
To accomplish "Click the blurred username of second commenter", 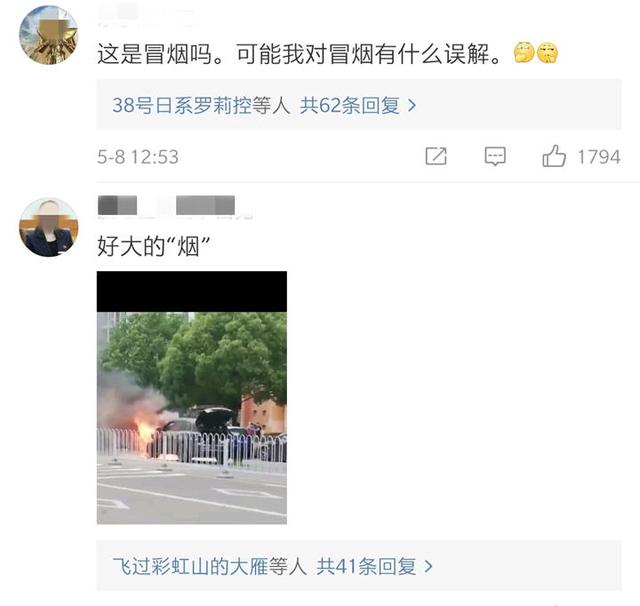I will pos(167,205).
